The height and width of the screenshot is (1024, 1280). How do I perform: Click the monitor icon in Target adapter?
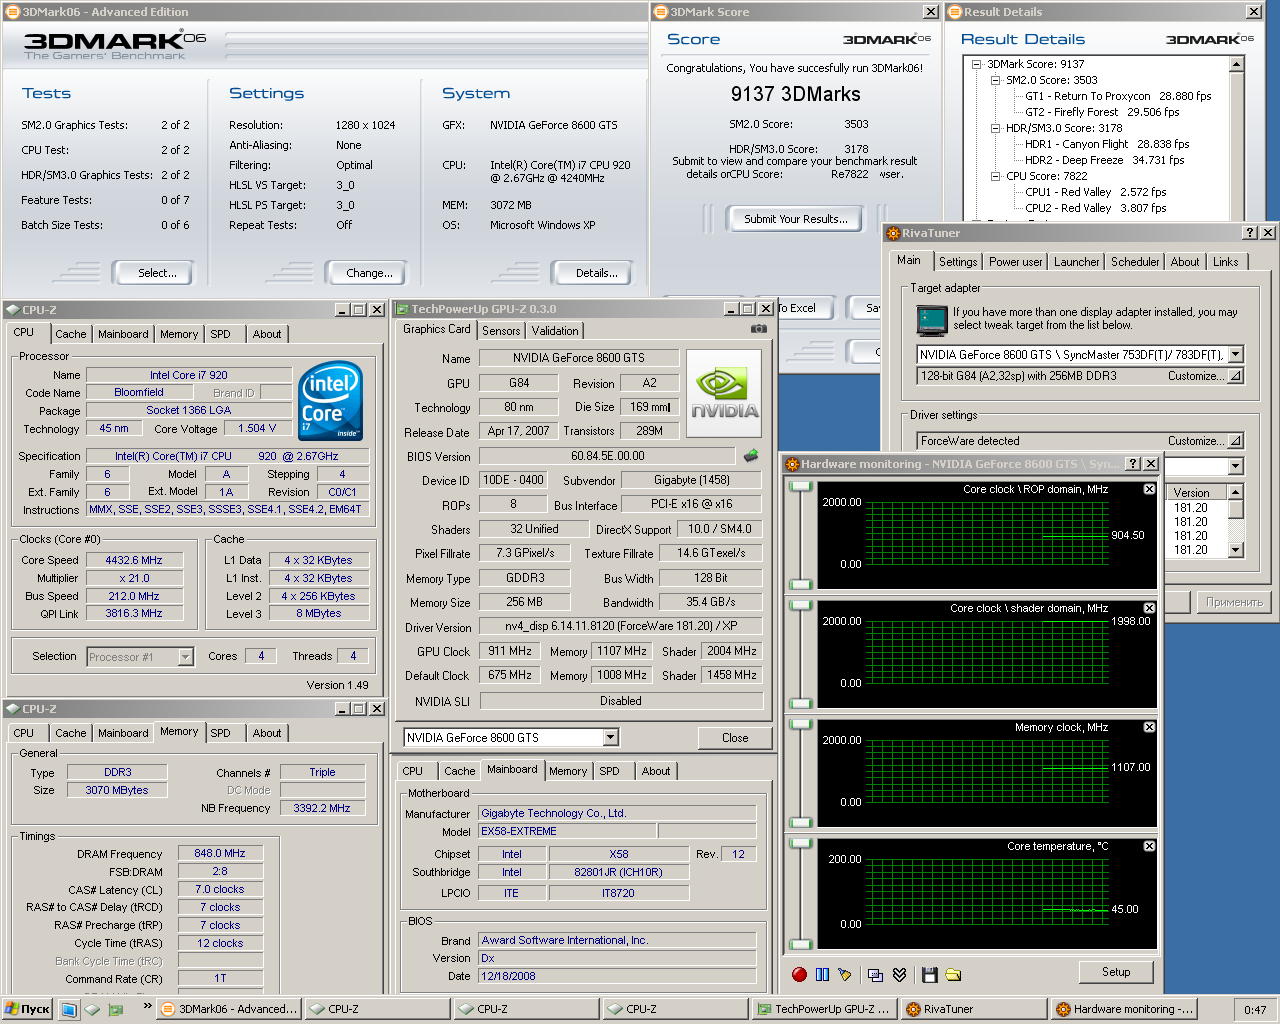click(x=932, y=320)
